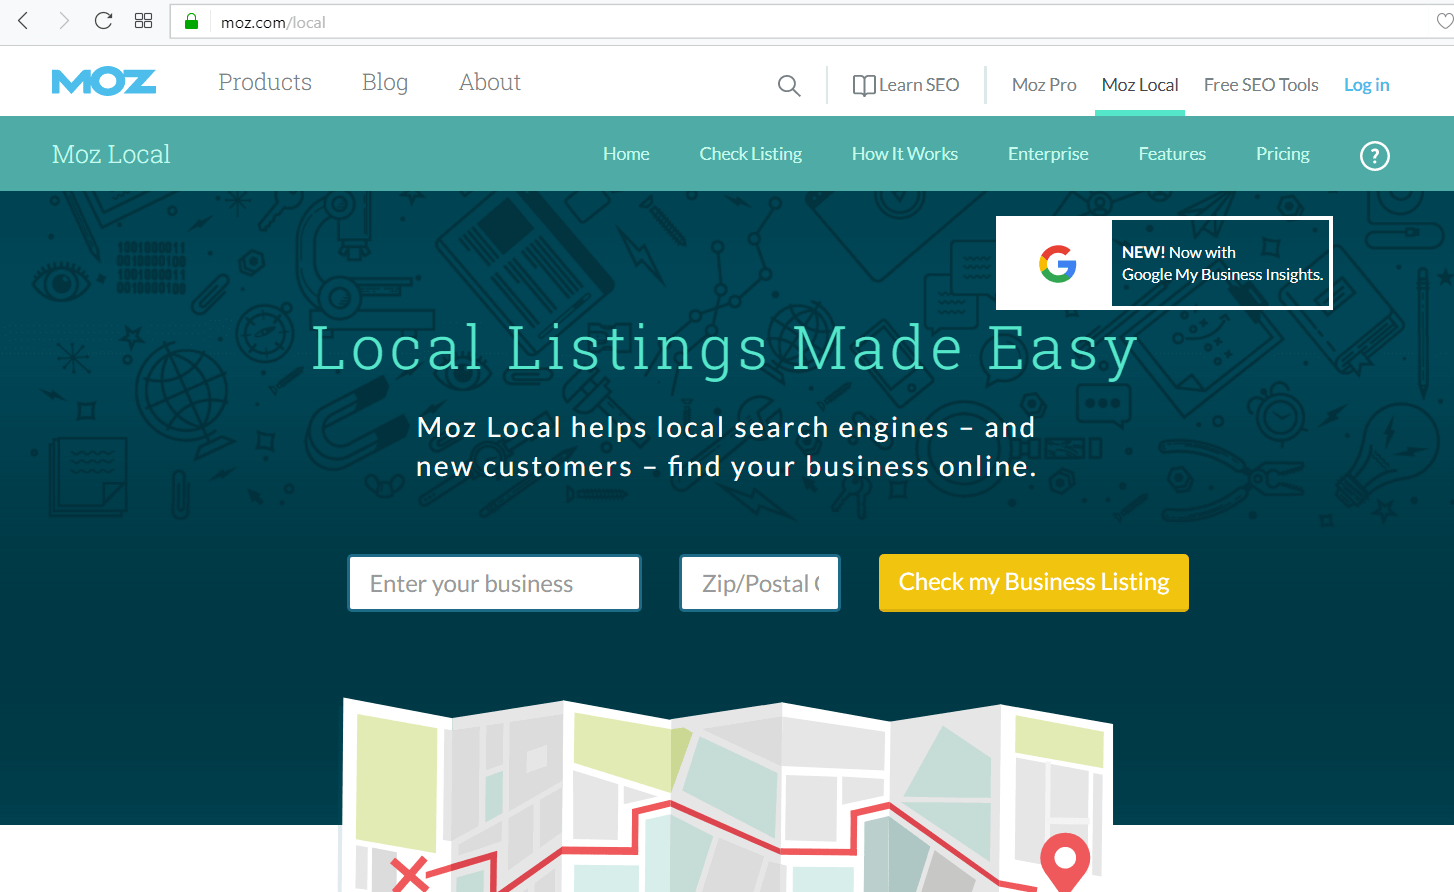Click the Log in link
1454x892 pixels.
click(x=1367, y=85)
